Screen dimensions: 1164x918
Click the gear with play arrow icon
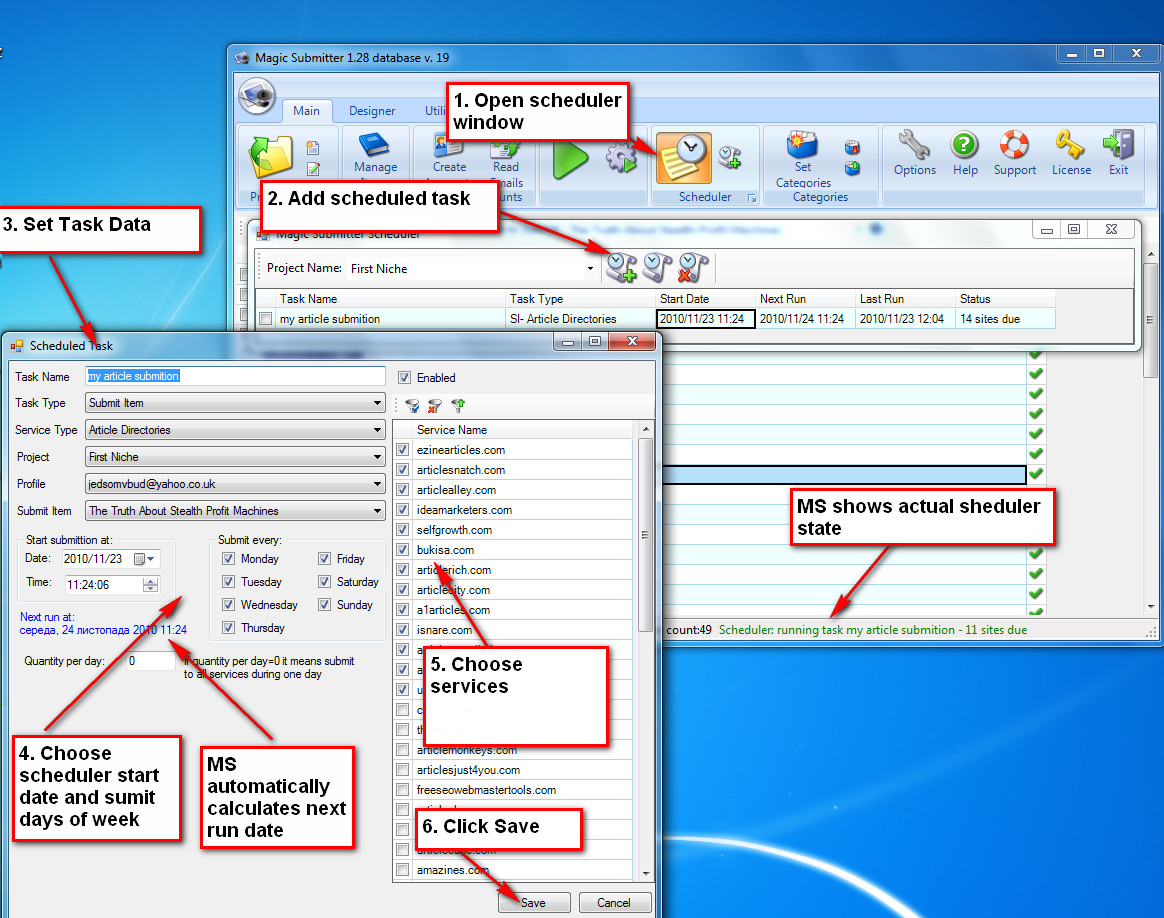tap(621, 158)
